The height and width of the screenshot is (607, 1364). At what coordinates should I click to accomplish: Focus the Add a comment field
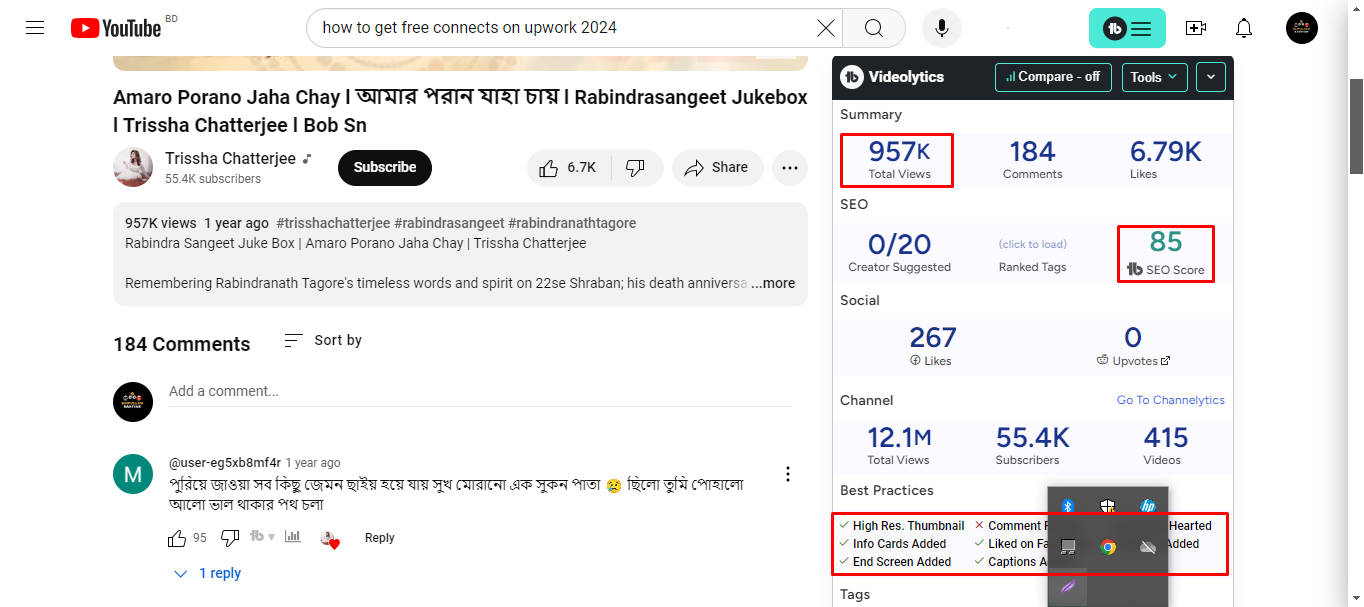point(480,391)
